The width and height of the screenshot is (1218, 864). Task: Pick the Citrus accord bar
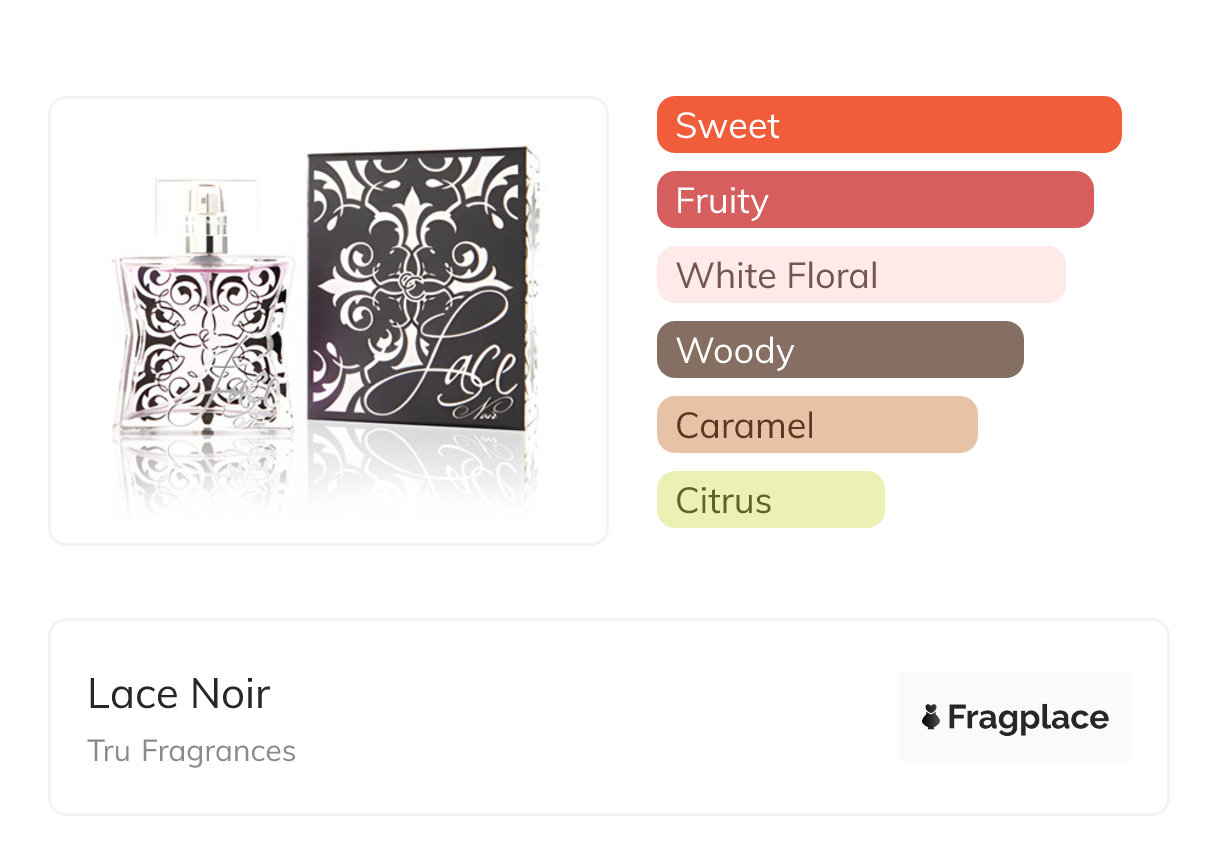[x=770, y=500]
